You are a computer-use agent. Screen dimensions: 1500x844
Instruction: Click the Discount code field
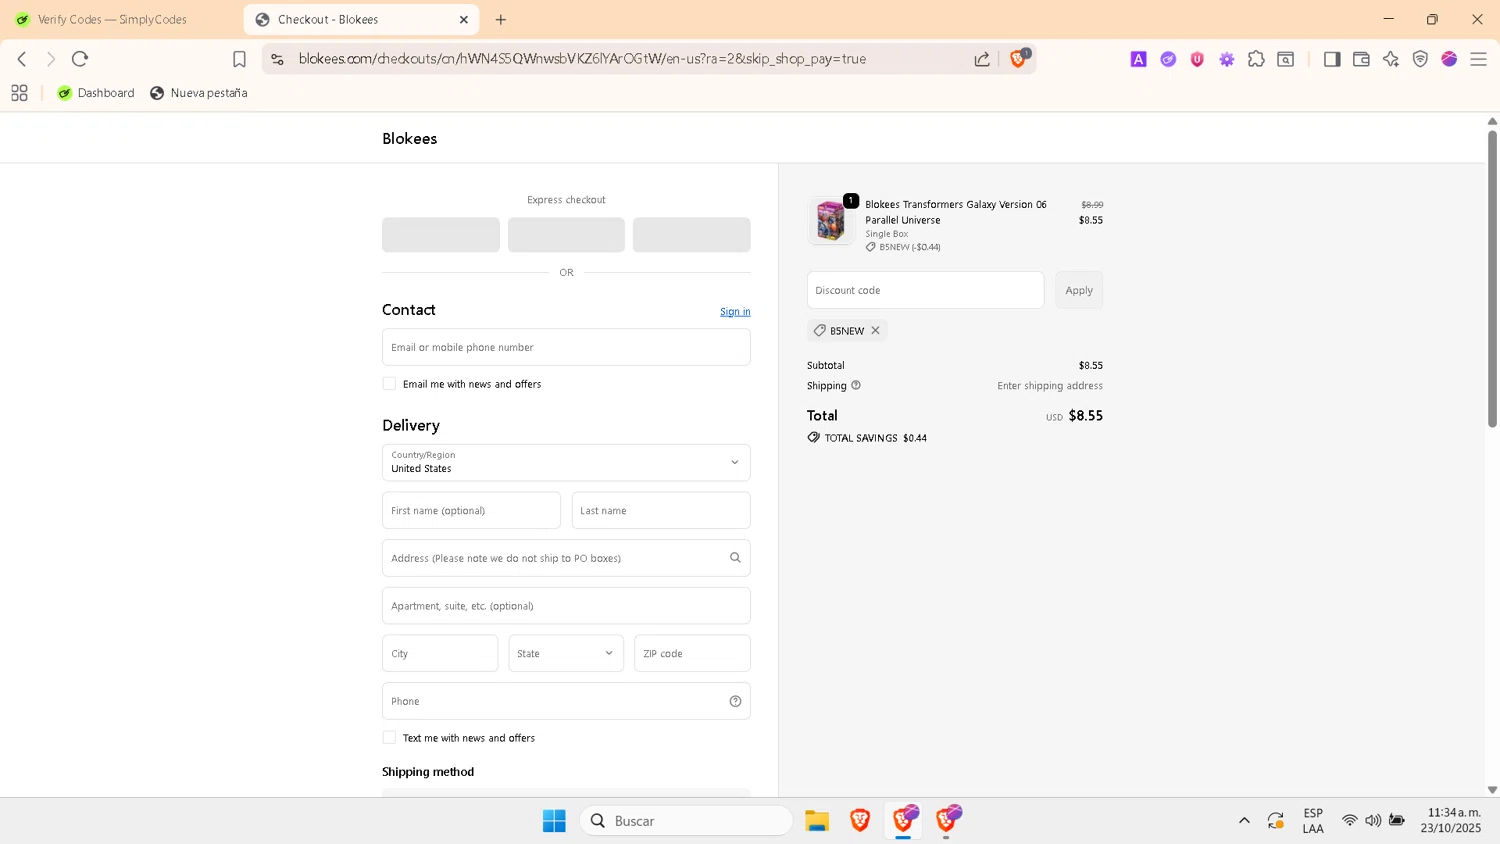925,290
